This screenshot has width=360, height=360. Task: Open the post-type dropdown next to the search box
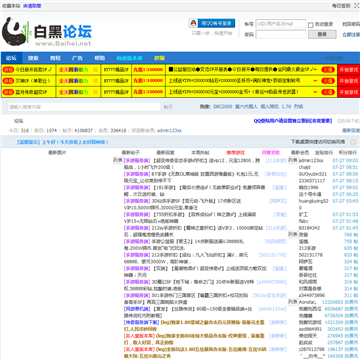pos(168,107)
